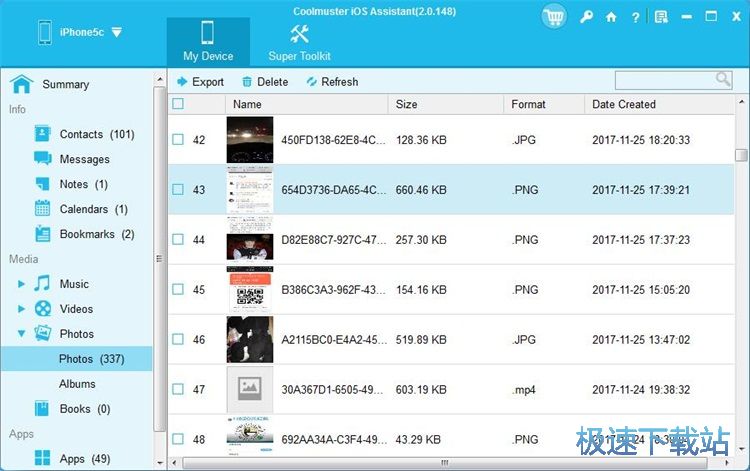Click file name D82E88C7-927C-47
Viewport: 750px width, 471px height.
(x=333, y=240)
